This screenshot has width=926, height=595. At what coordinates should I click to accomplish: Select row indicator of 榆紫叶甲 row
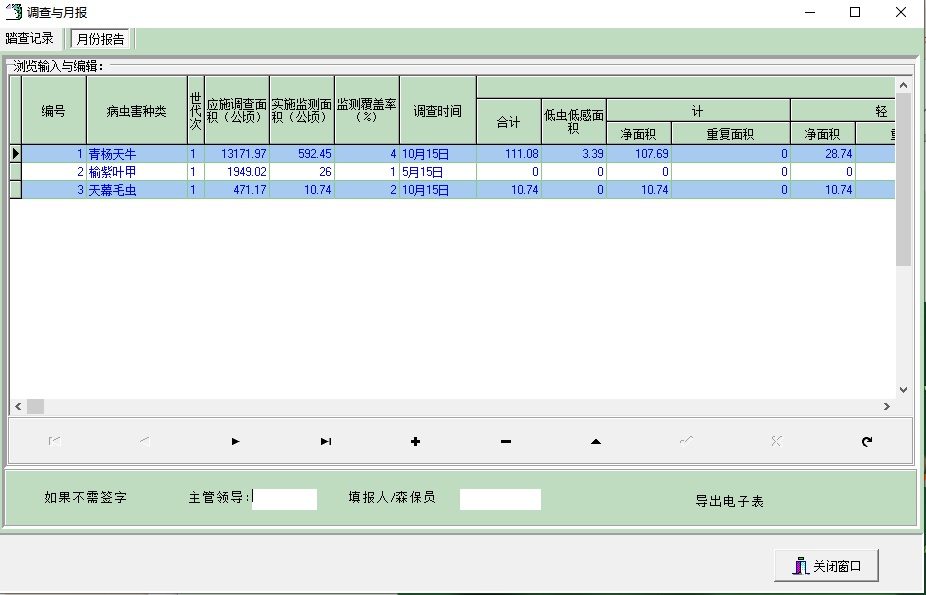pyautogui.click(x=15, y=172)
